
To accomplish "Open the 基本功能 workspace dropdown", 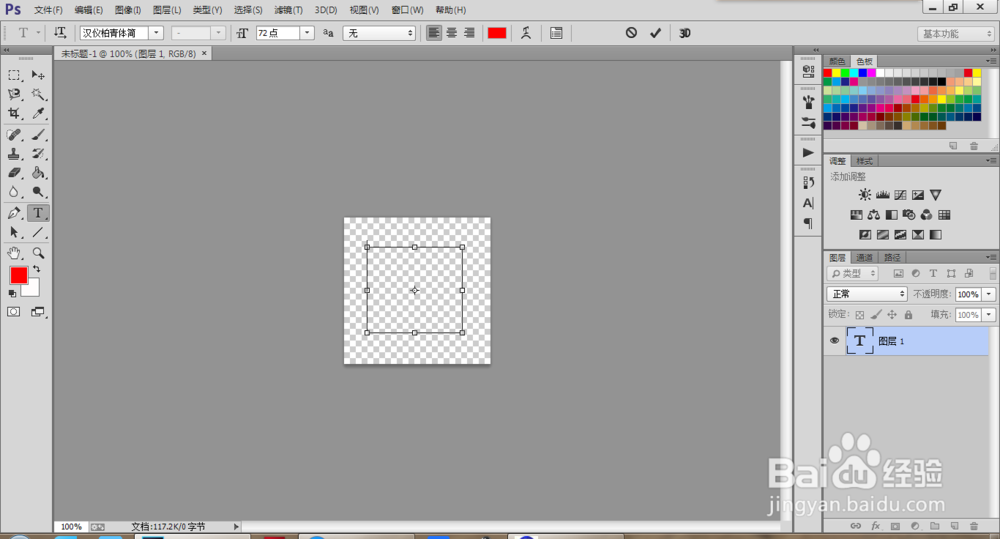I will (956, 34).
